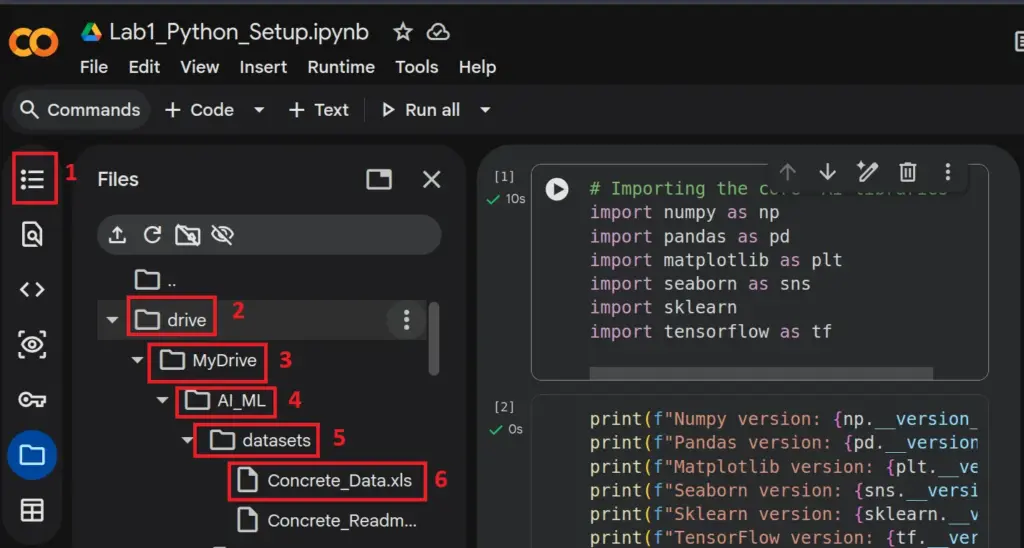Select the datasets folder
This screenshot has height=548, width=1024.
point(259,440)
